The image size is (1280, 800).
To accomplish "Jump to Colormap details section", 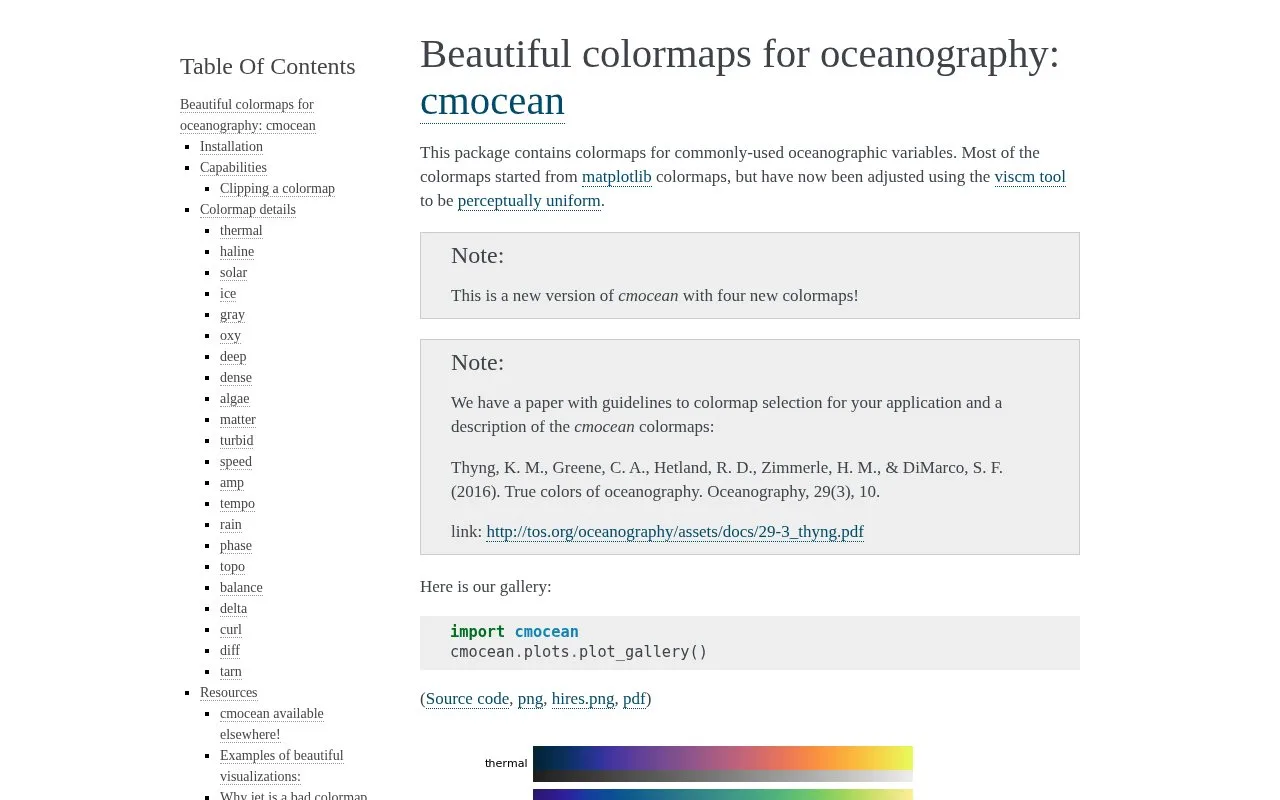I will 248,210.
